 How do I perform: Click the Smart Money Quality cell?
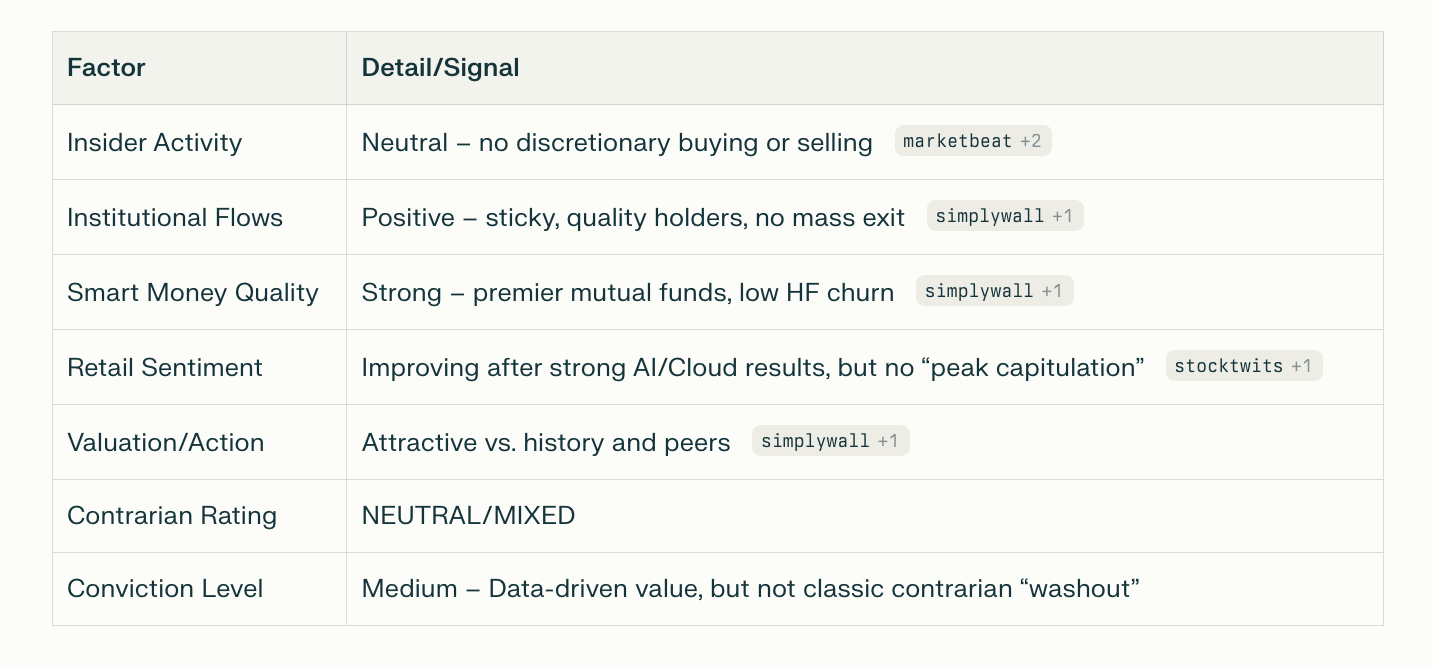click(x=192, y=293)
